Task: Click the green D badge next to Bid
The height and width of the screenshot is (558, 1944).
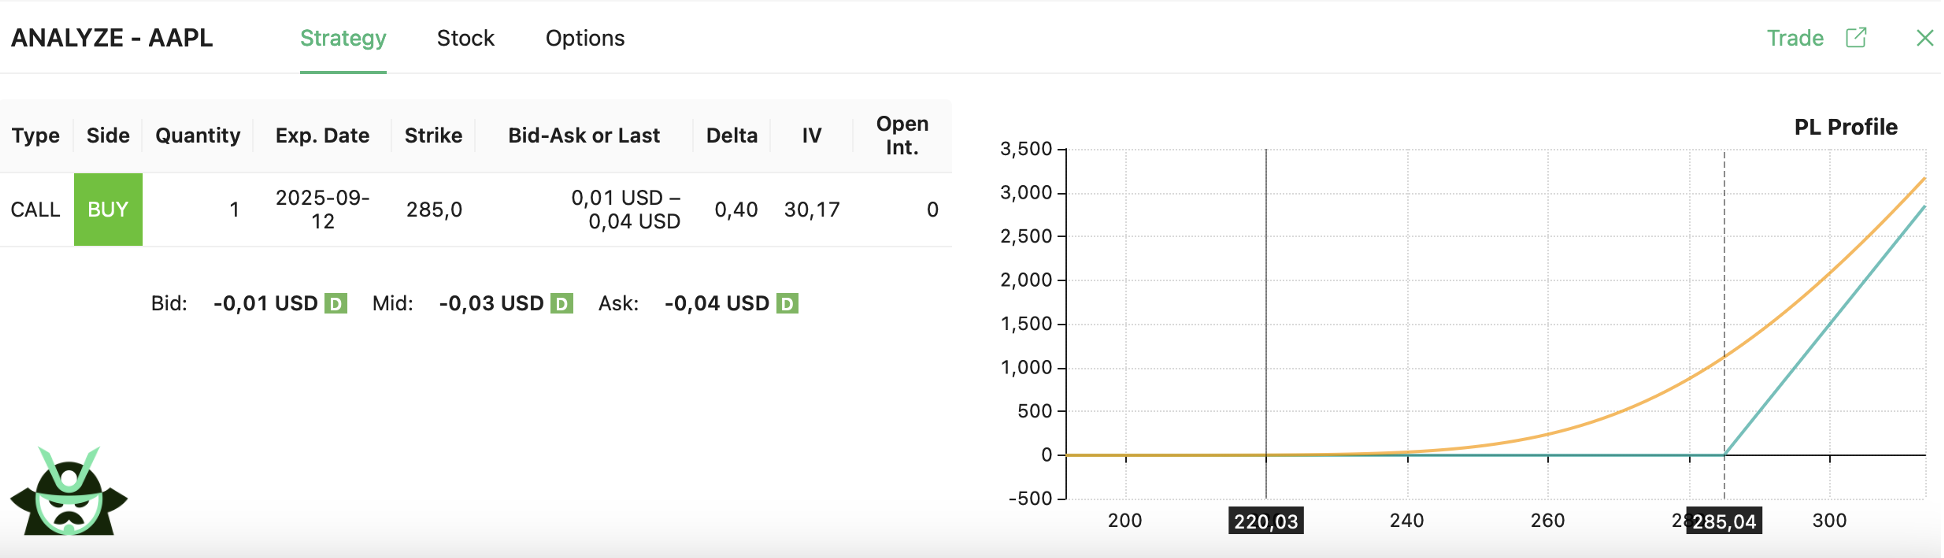Action: (336, 304)
